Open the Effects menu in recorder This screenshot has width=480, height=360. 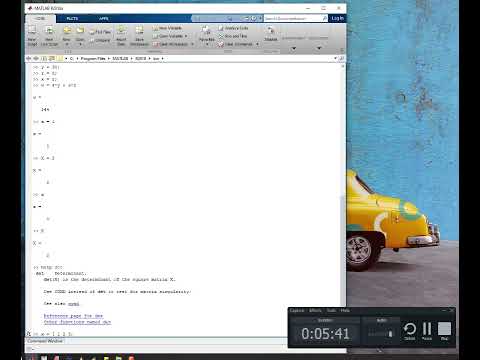(x=315, y=311)
